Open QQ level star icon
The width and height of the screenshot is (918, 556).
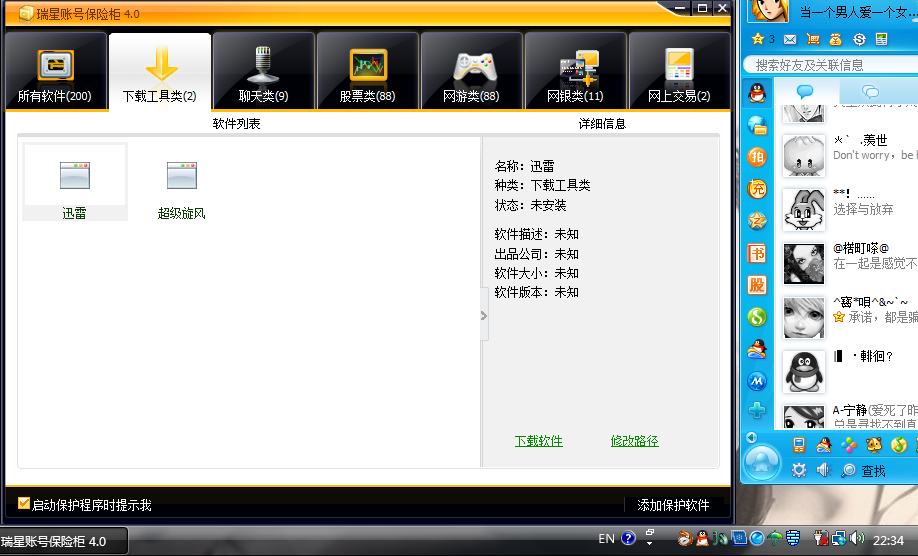[x=758, y=39]
